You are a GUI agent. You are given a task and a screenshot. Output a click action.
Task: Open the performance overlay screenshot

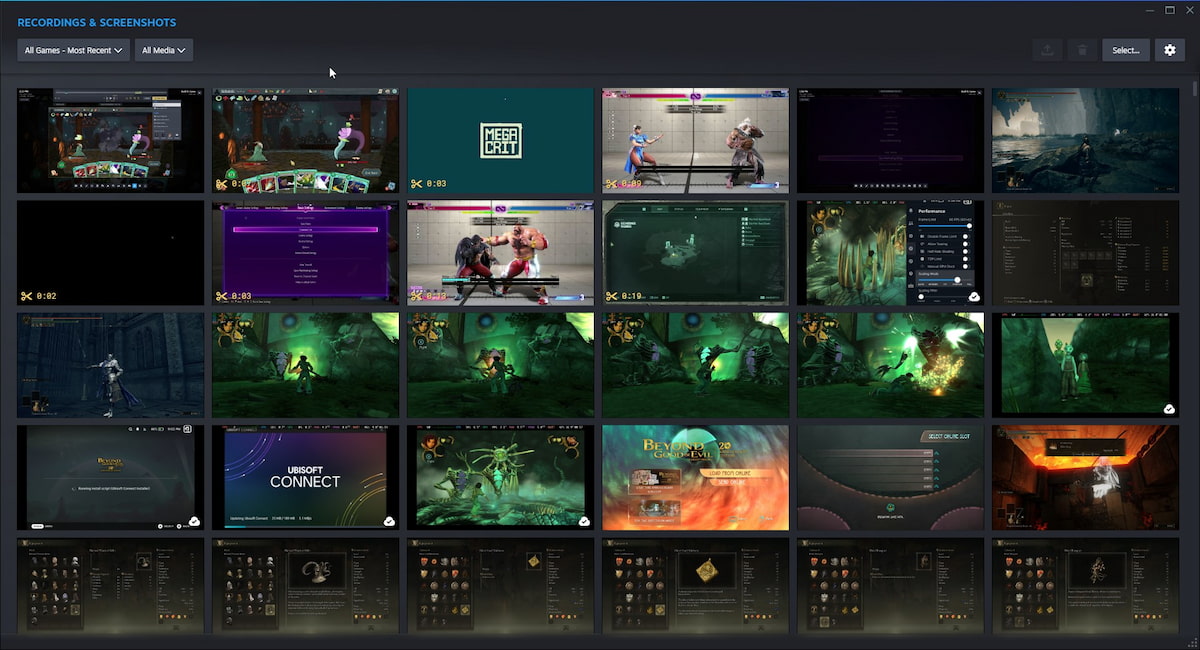pyautogui.click(x=890, y=252)
